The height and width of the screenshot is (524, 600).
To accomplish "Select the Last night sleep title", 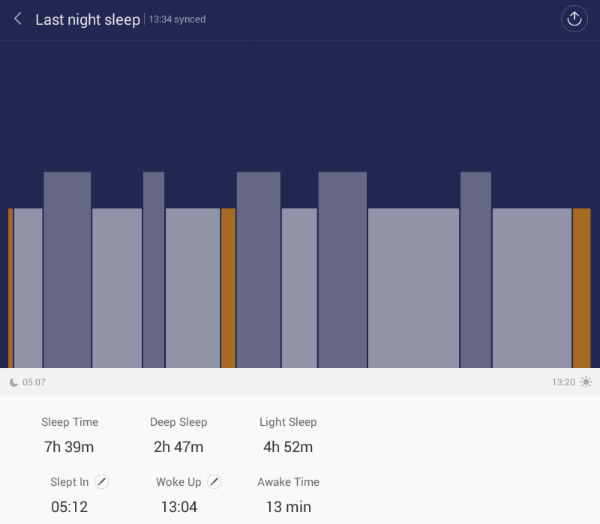I will click(87, 20).
